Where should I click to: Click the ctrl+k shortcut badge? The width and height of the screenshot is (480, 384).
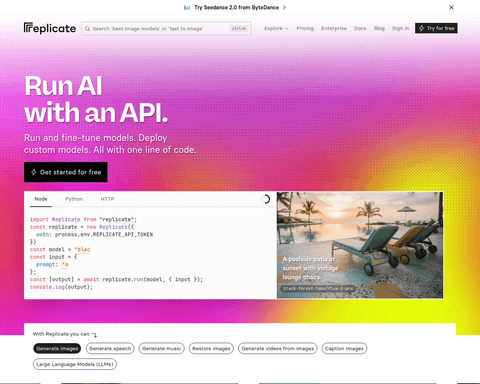coord(239,29)
